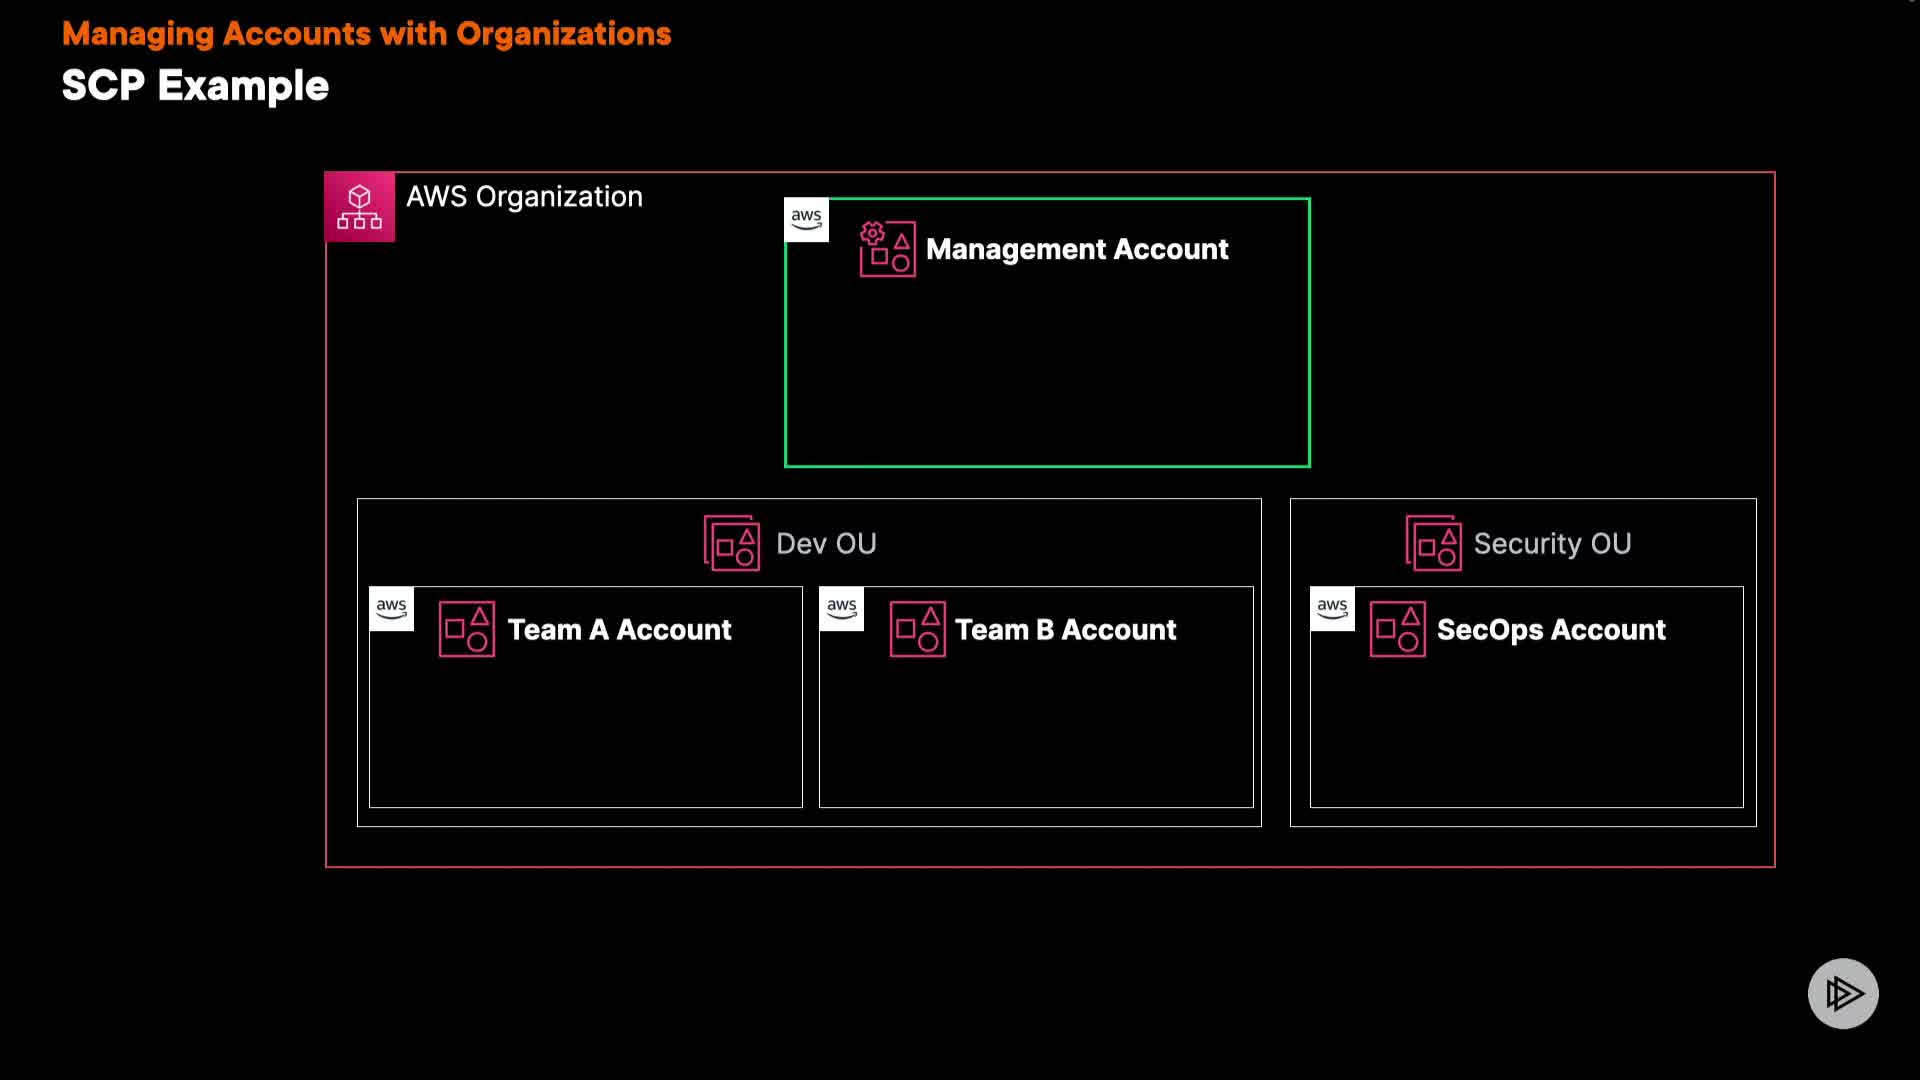
Task: Click the AWS logo on Team B Account
Action: 841,608
